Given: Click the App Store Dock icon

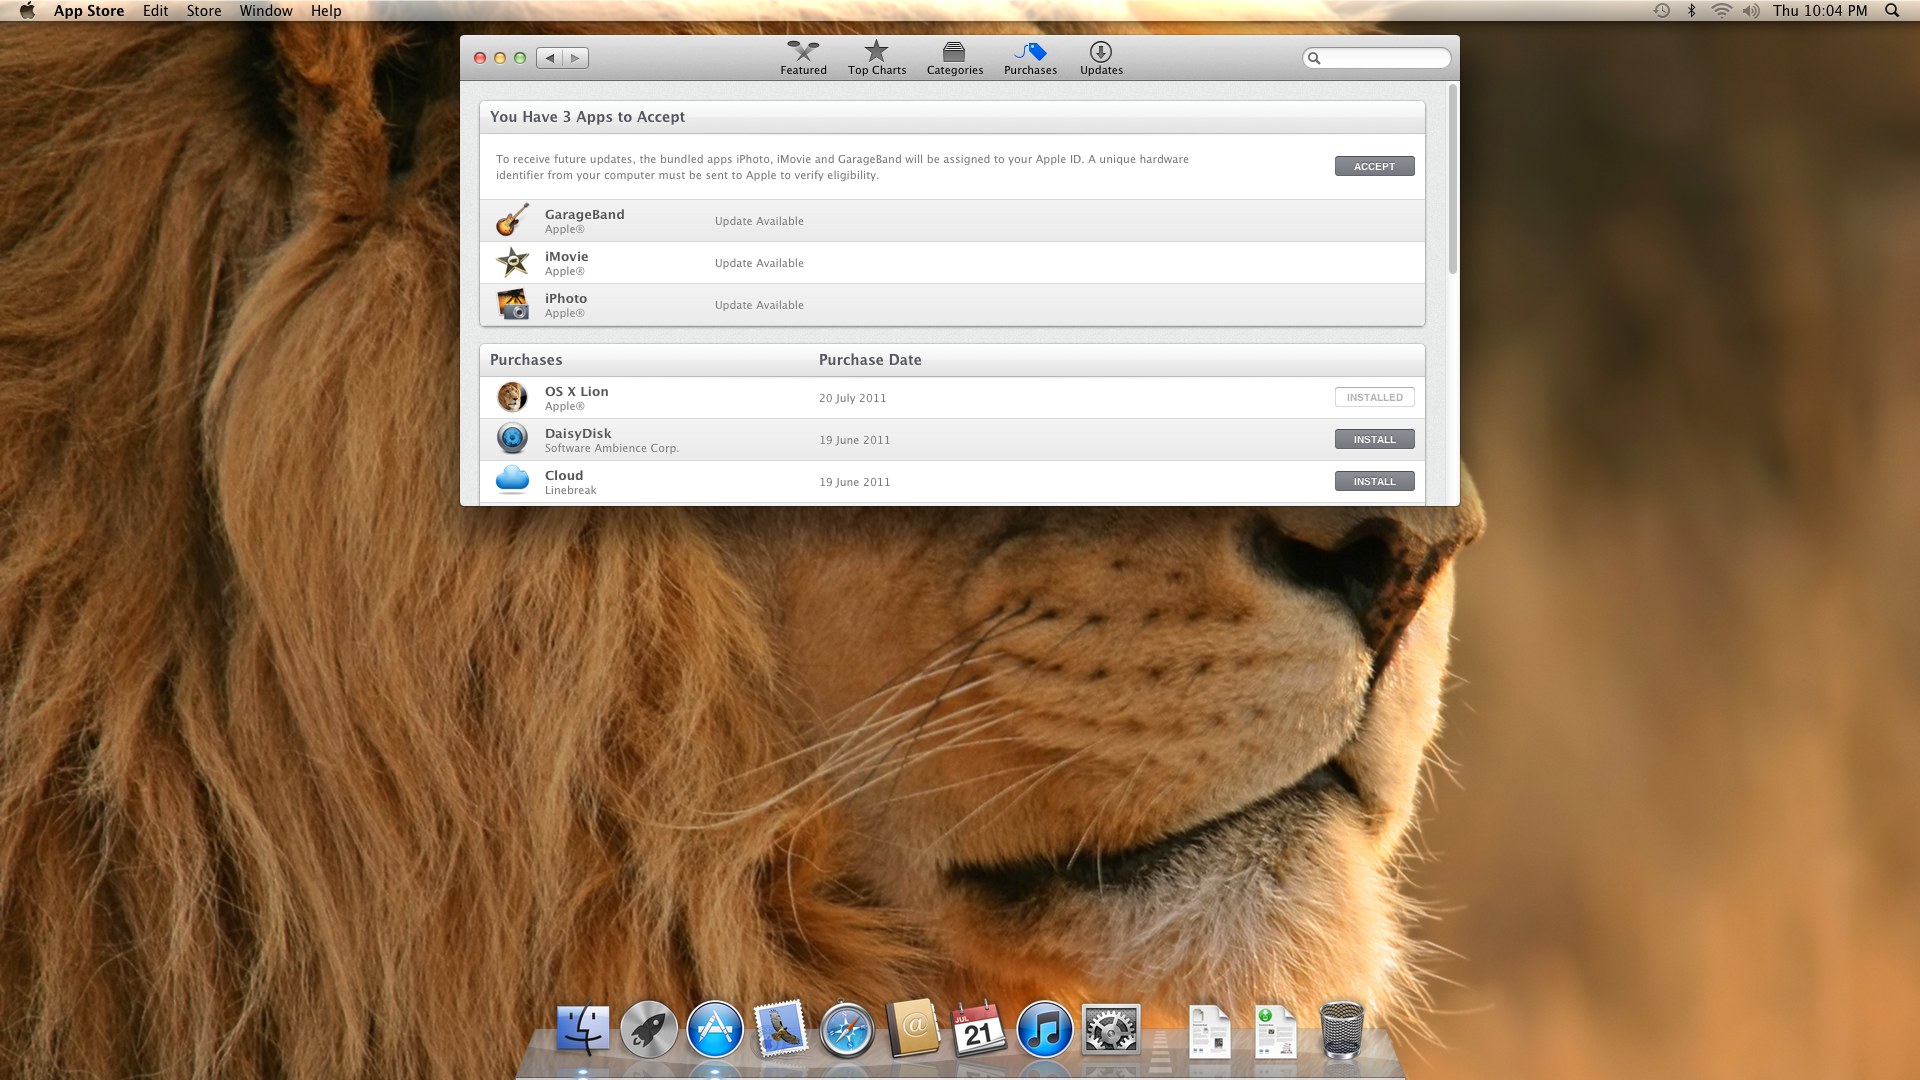Looking at the screenshot, I should tap(714, 1030).
